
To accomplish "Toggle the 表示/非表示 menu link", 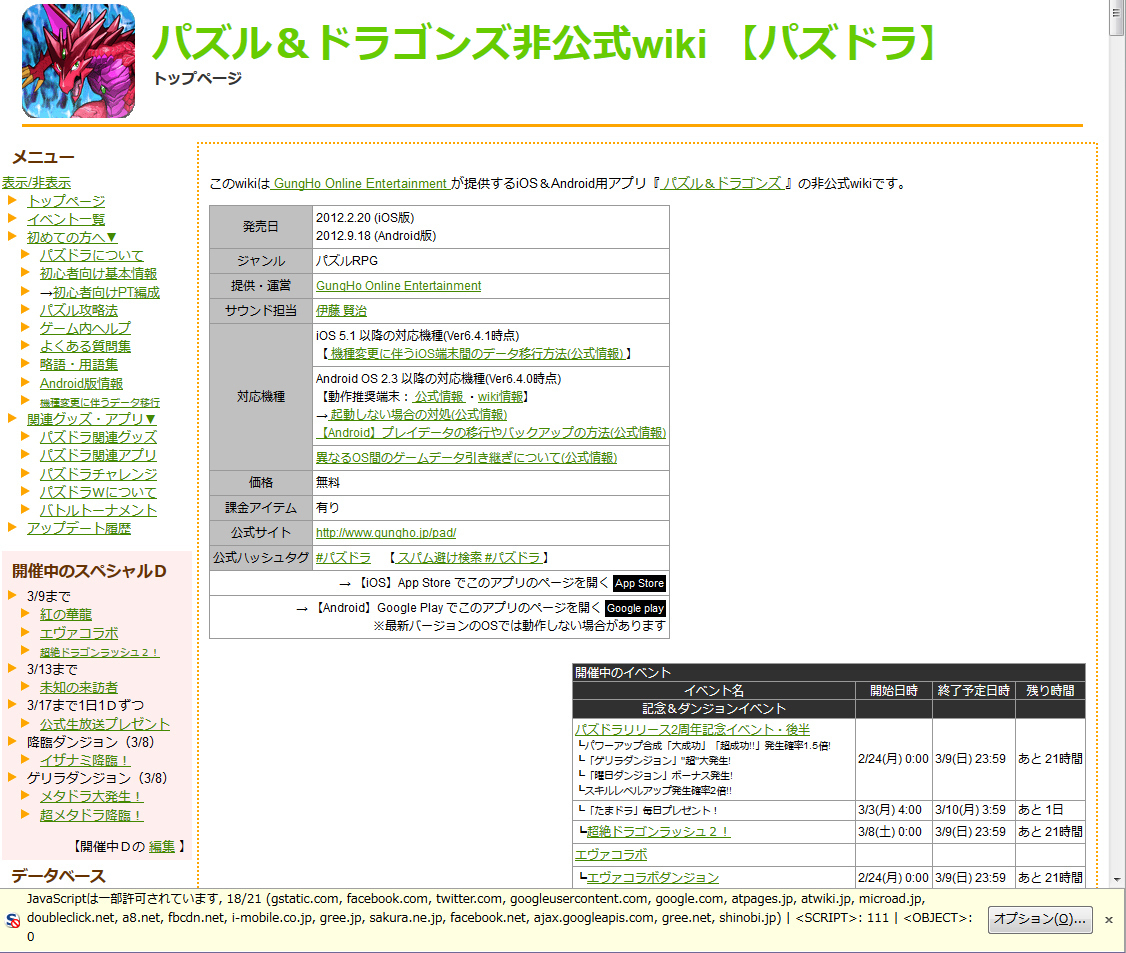I will point(36,182).
